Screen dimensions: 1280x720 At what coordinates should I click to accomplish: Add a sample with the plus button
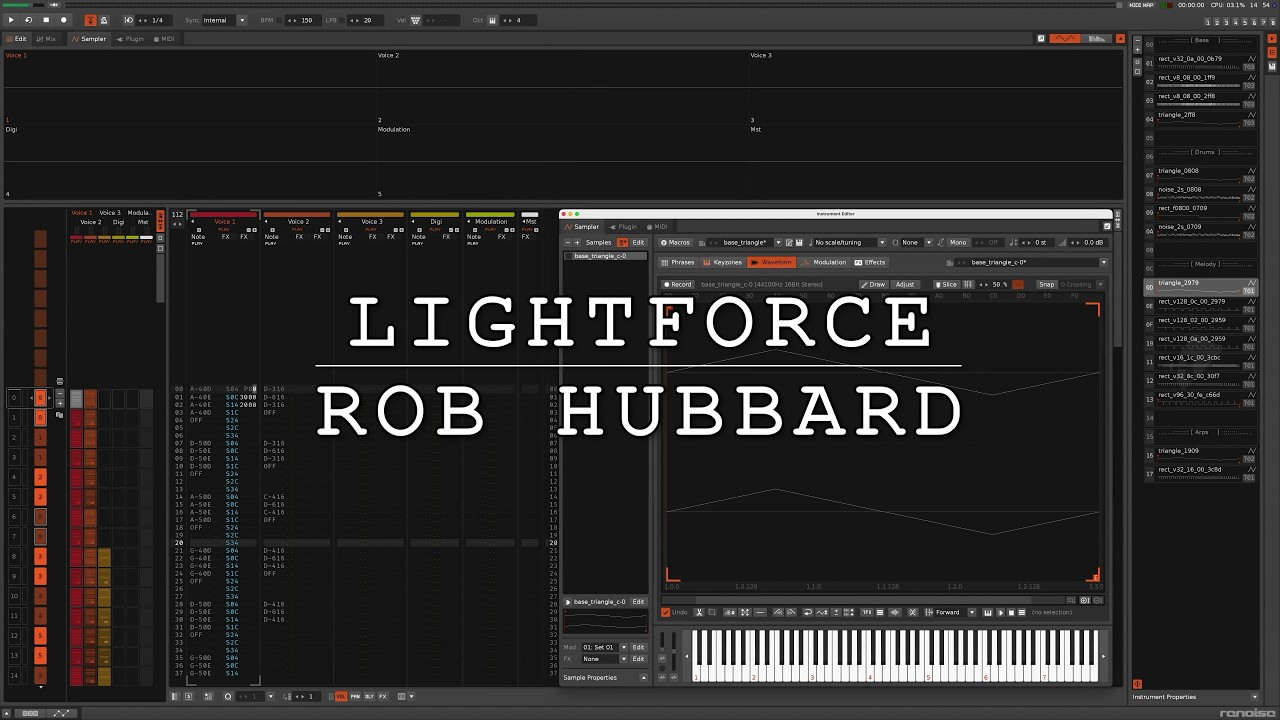tap(577, 242)
